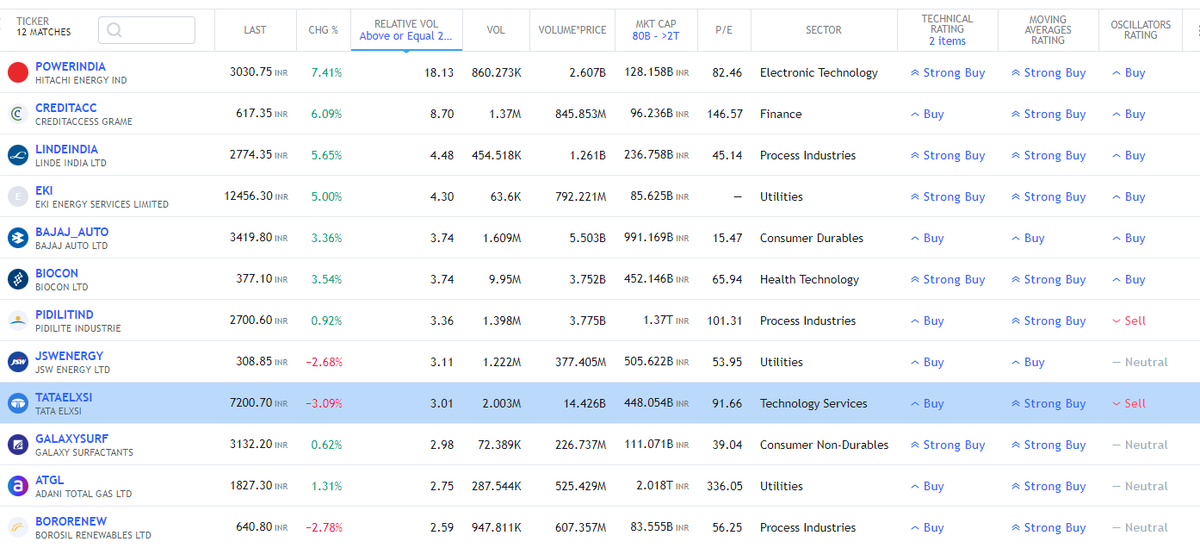Click BIOCON's Health Technology sector cell
1200x554 pixels.
809,279
